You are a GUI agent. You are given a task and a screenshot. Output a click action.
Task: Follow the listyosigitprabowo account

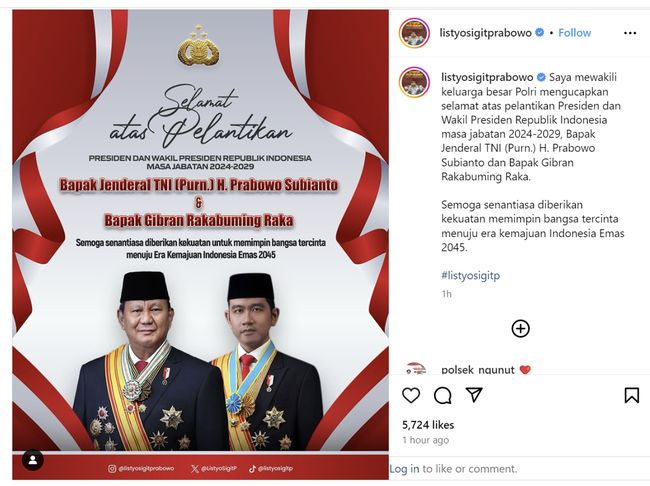[574, 33]
